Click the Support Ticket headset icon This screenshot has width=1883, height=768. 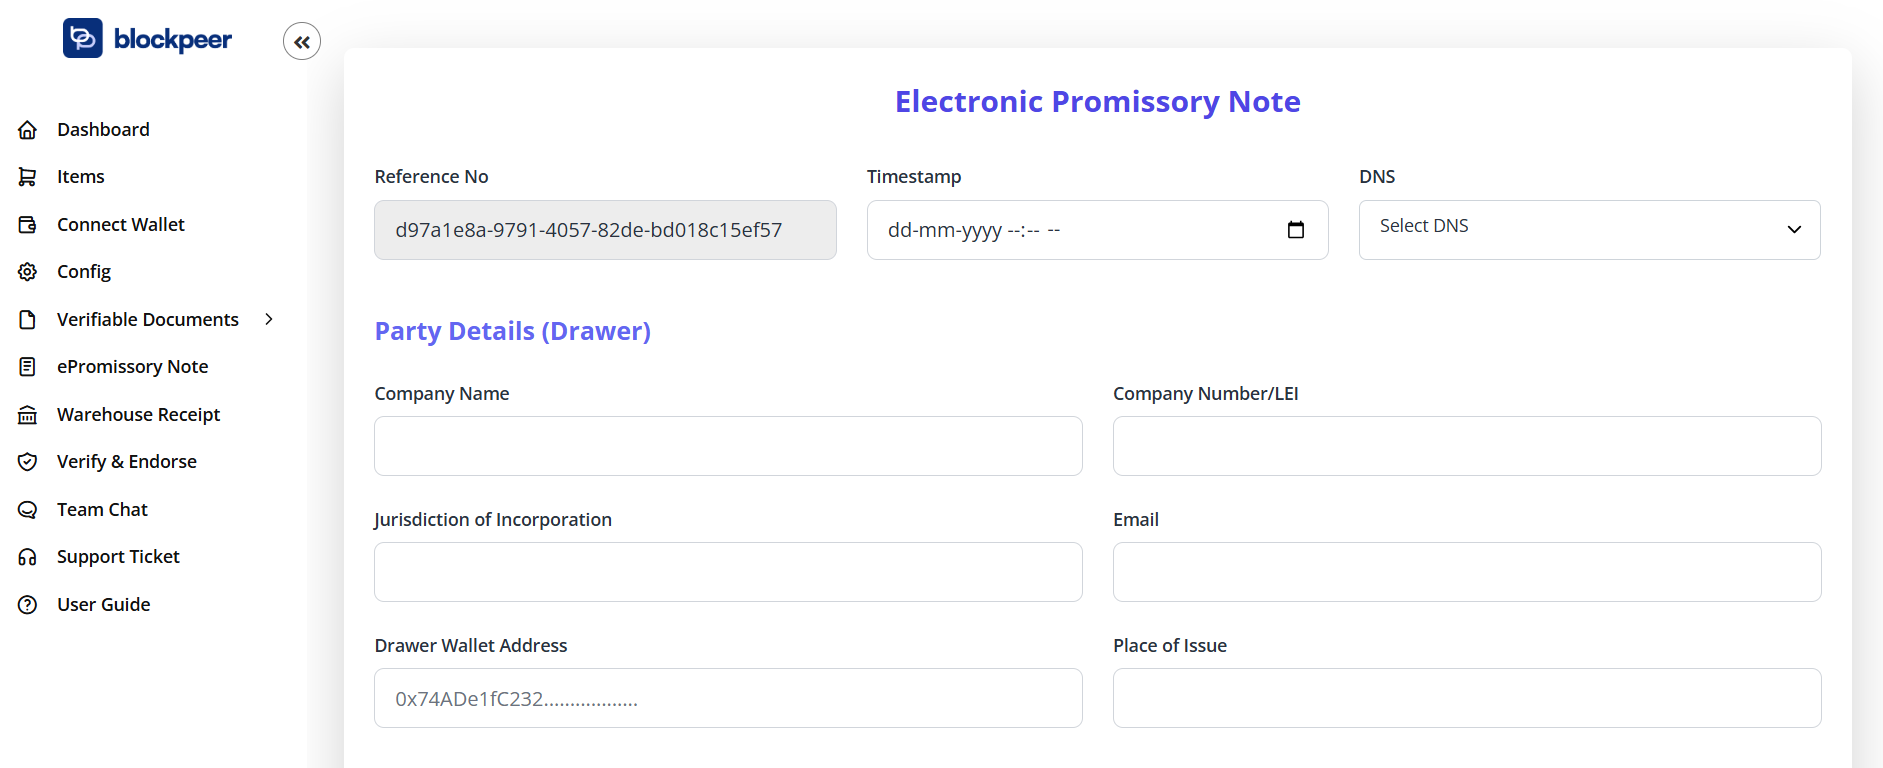[x=28, y=556]
